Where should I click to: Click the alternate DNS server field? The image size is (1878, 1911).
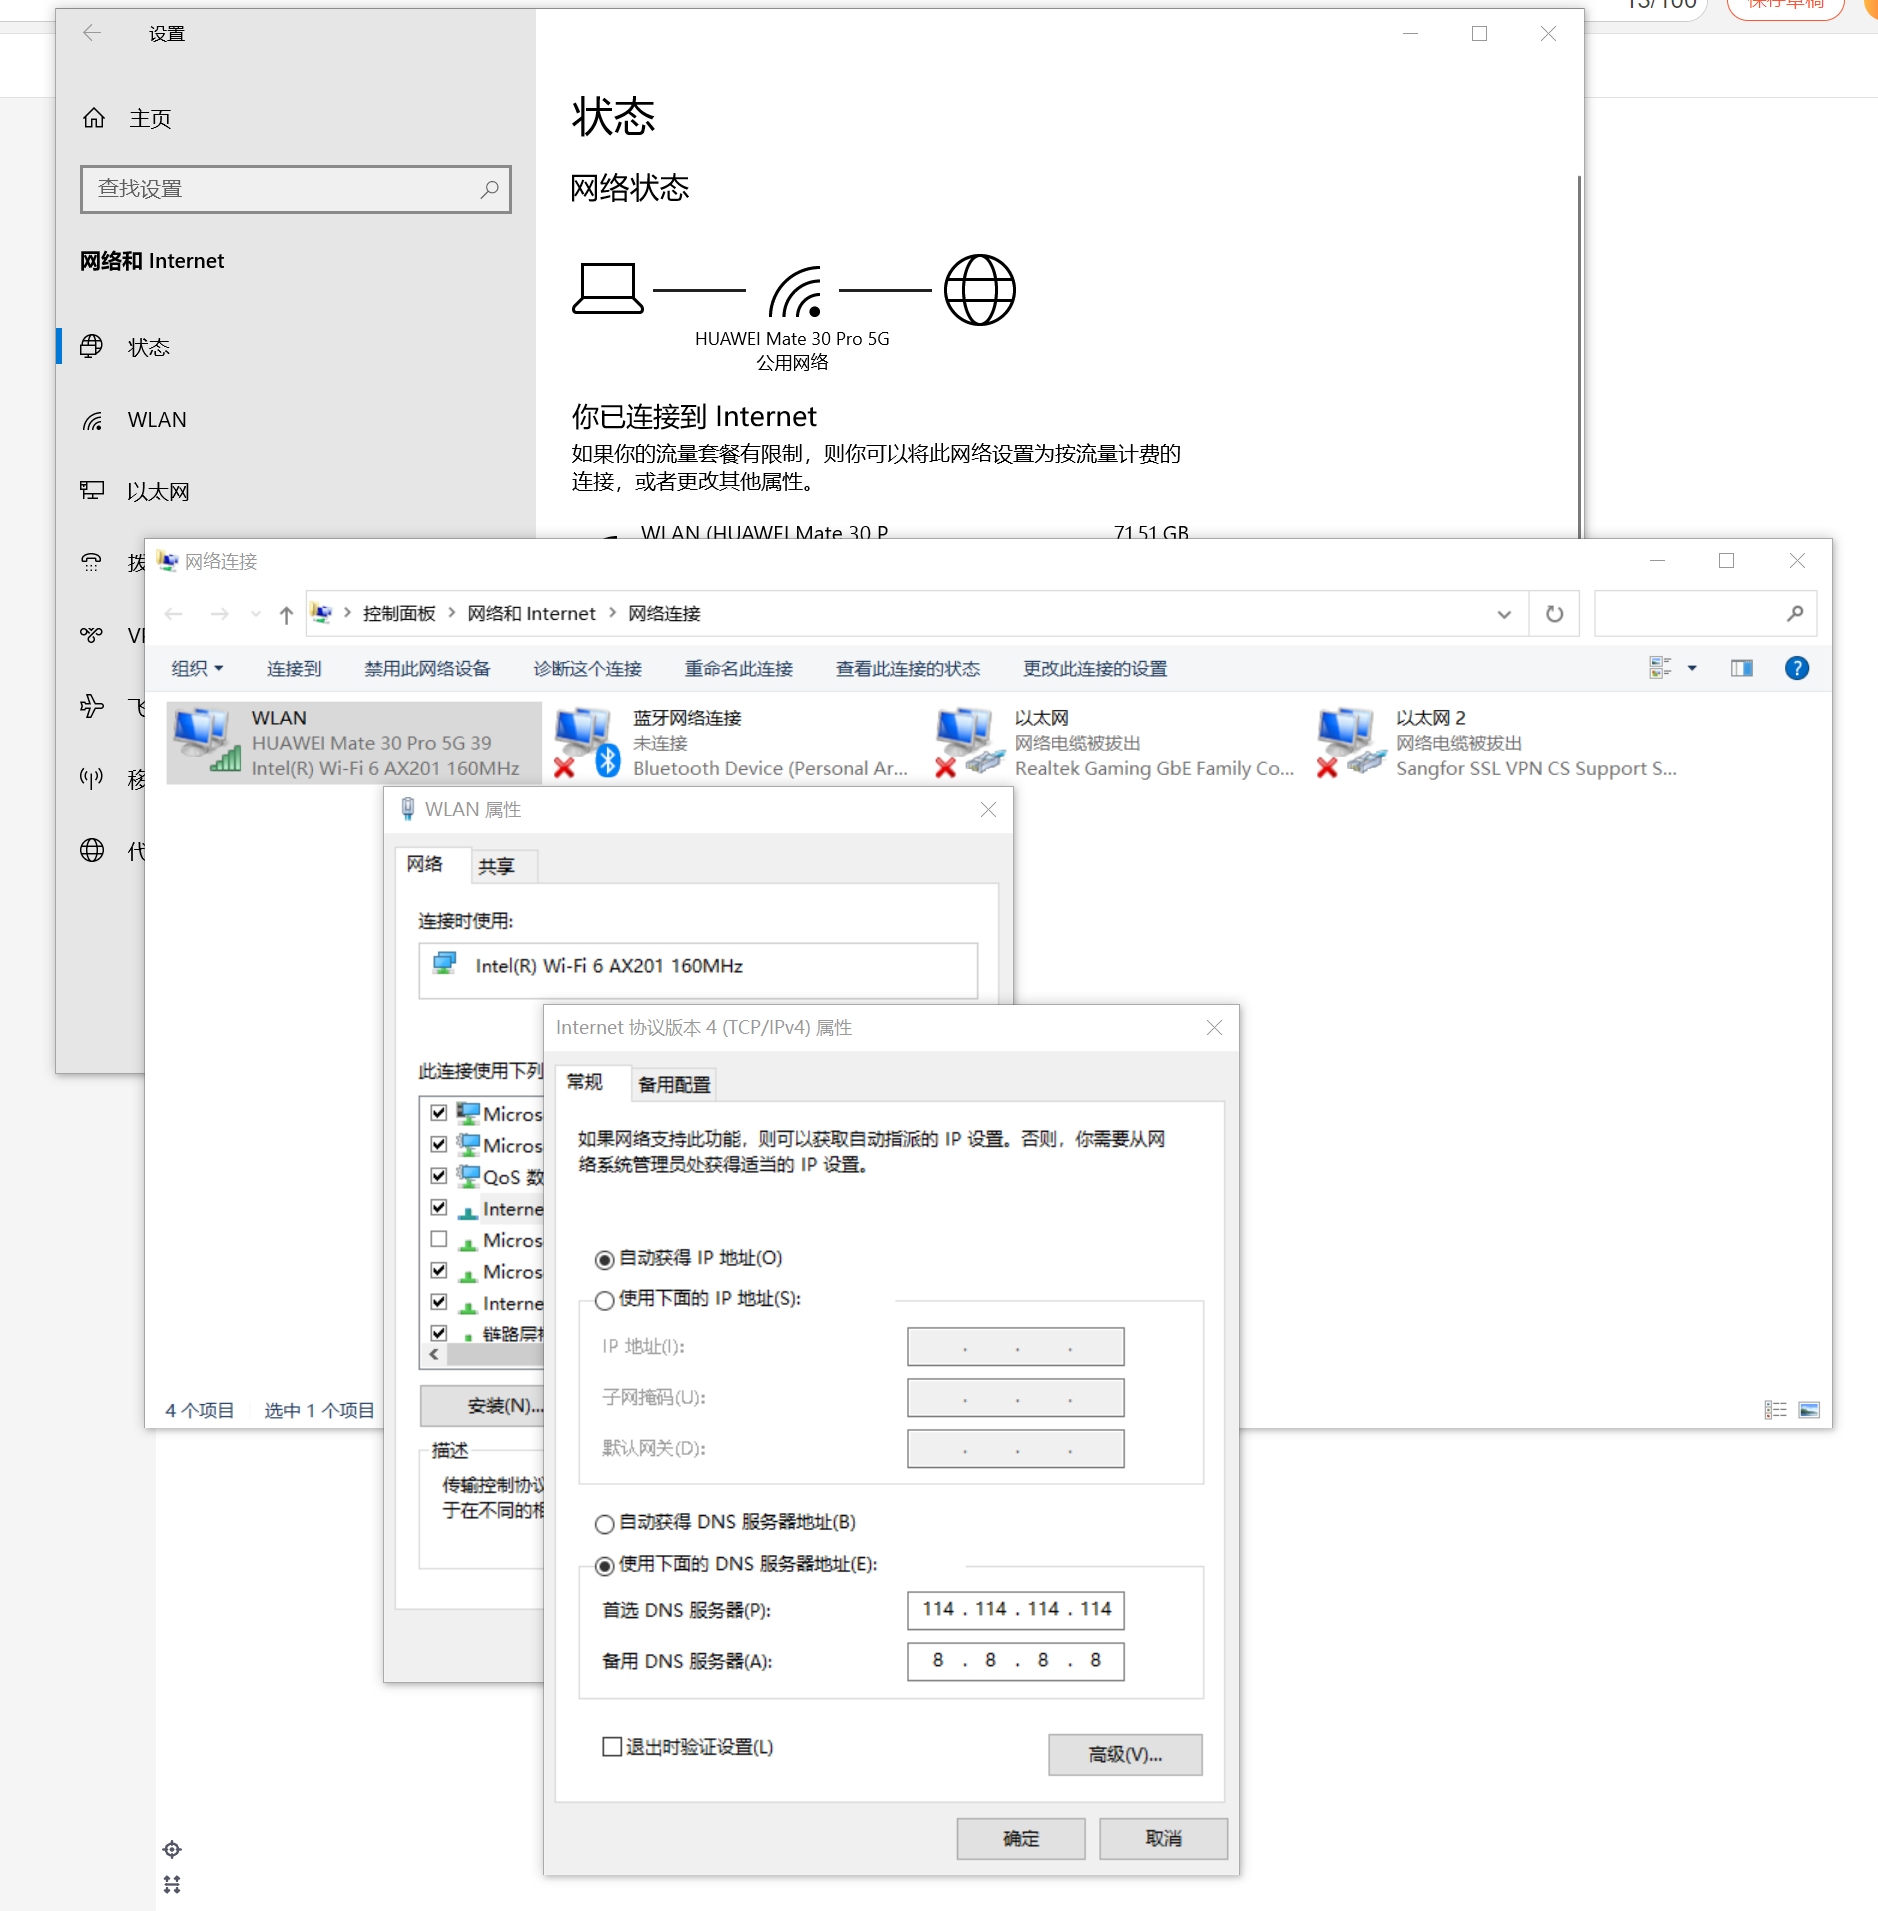[1016, 1660]
